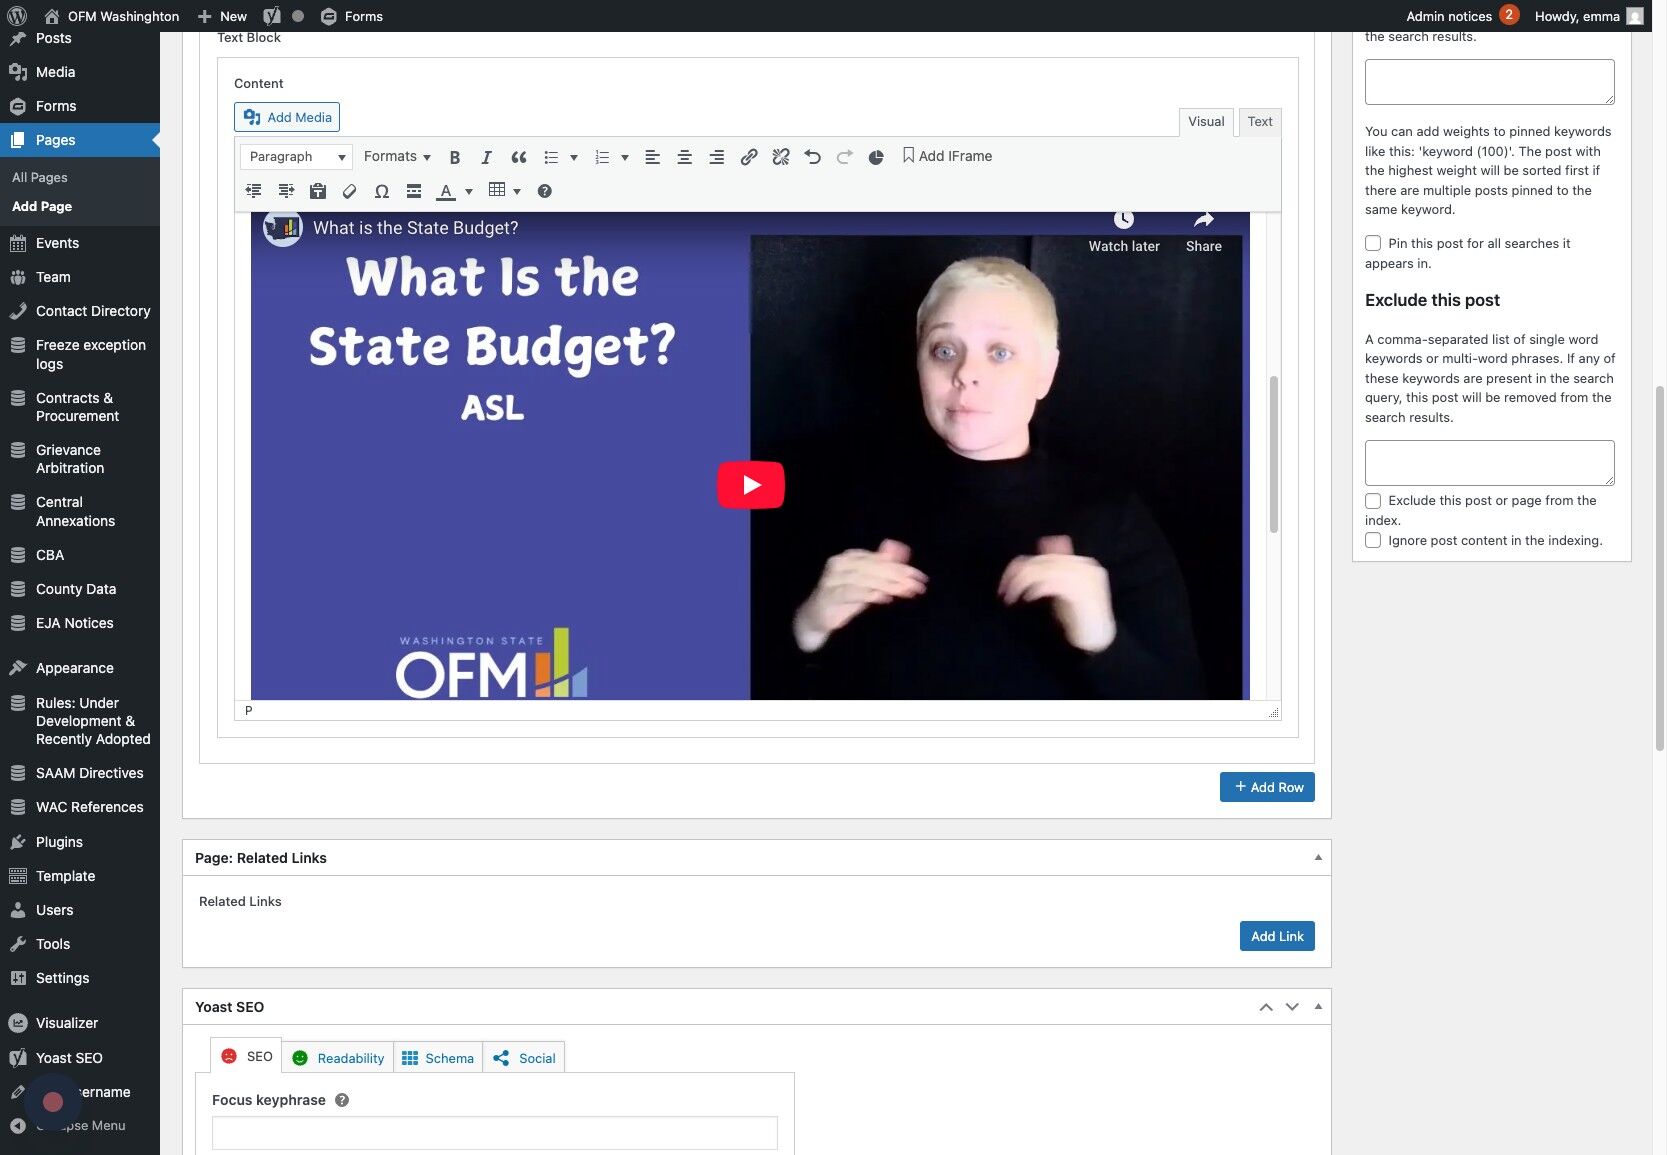Align text right
The width and height of the screenshot is (1667, 1155).
point(717,157)
